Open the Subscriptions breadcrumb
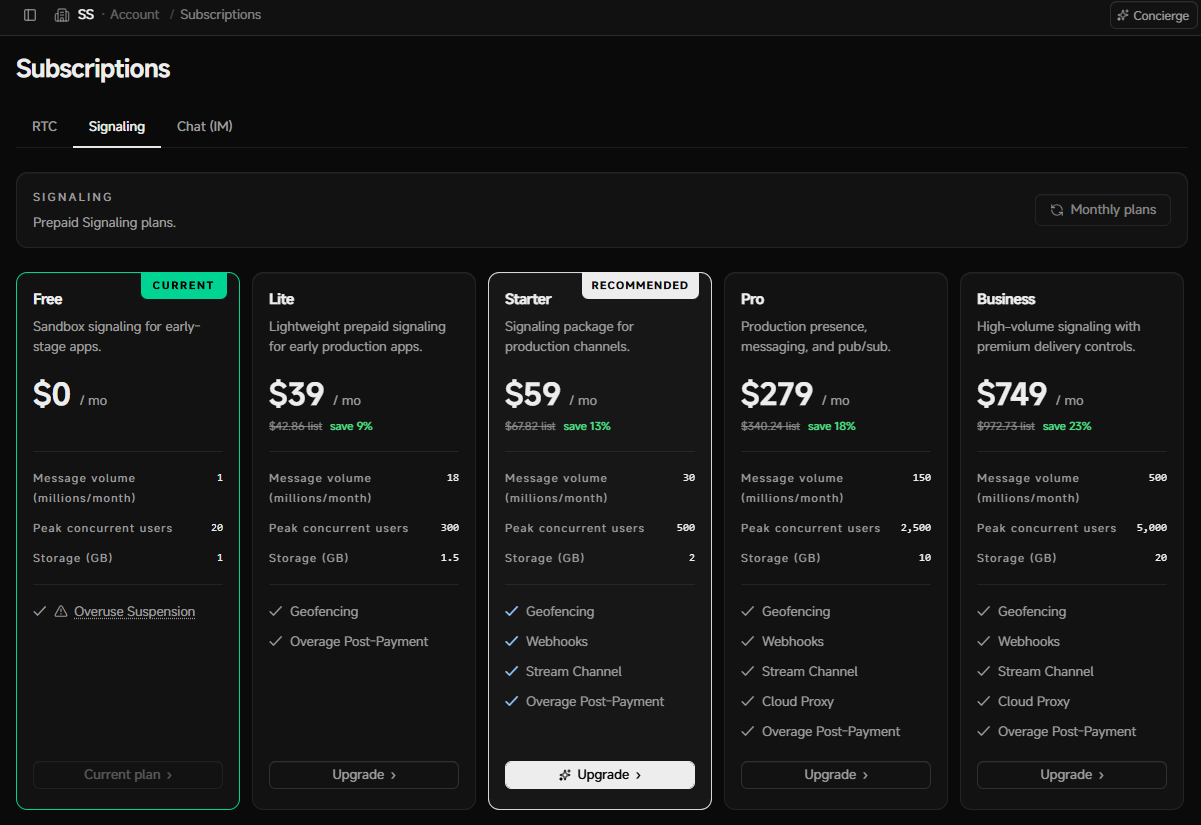This screenshot has width=1201, height=825. [x=220, y=15]
